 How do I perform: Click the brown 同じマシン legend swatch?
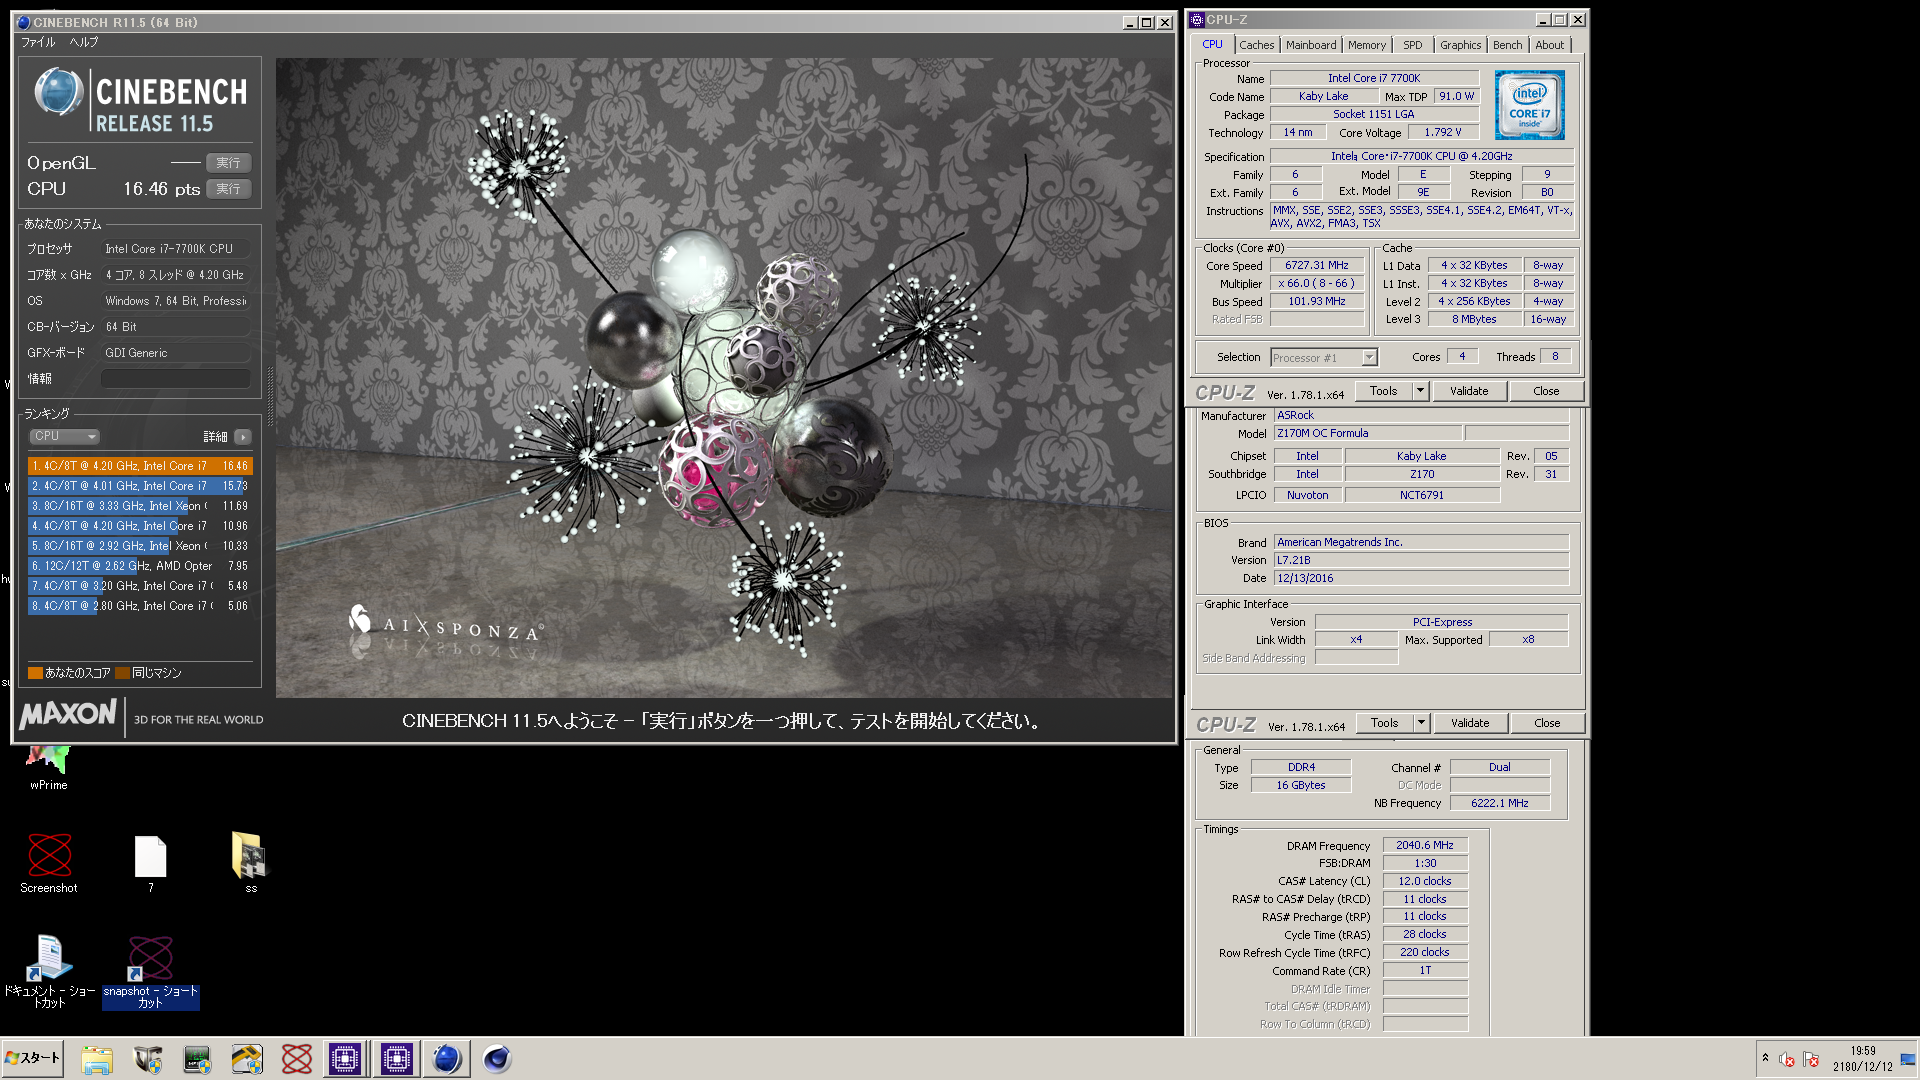pyautogui.click(x=122, y=673)
